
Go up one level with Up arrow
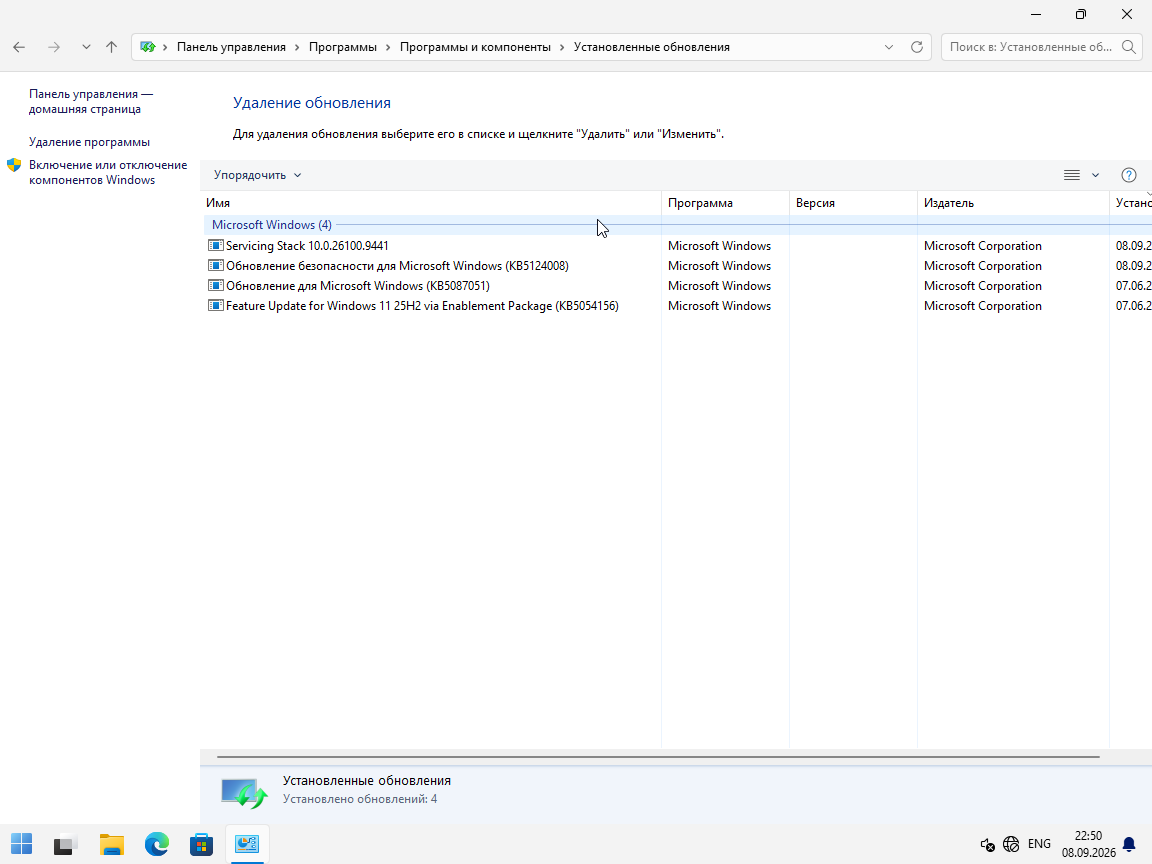(x=112, y=47)
